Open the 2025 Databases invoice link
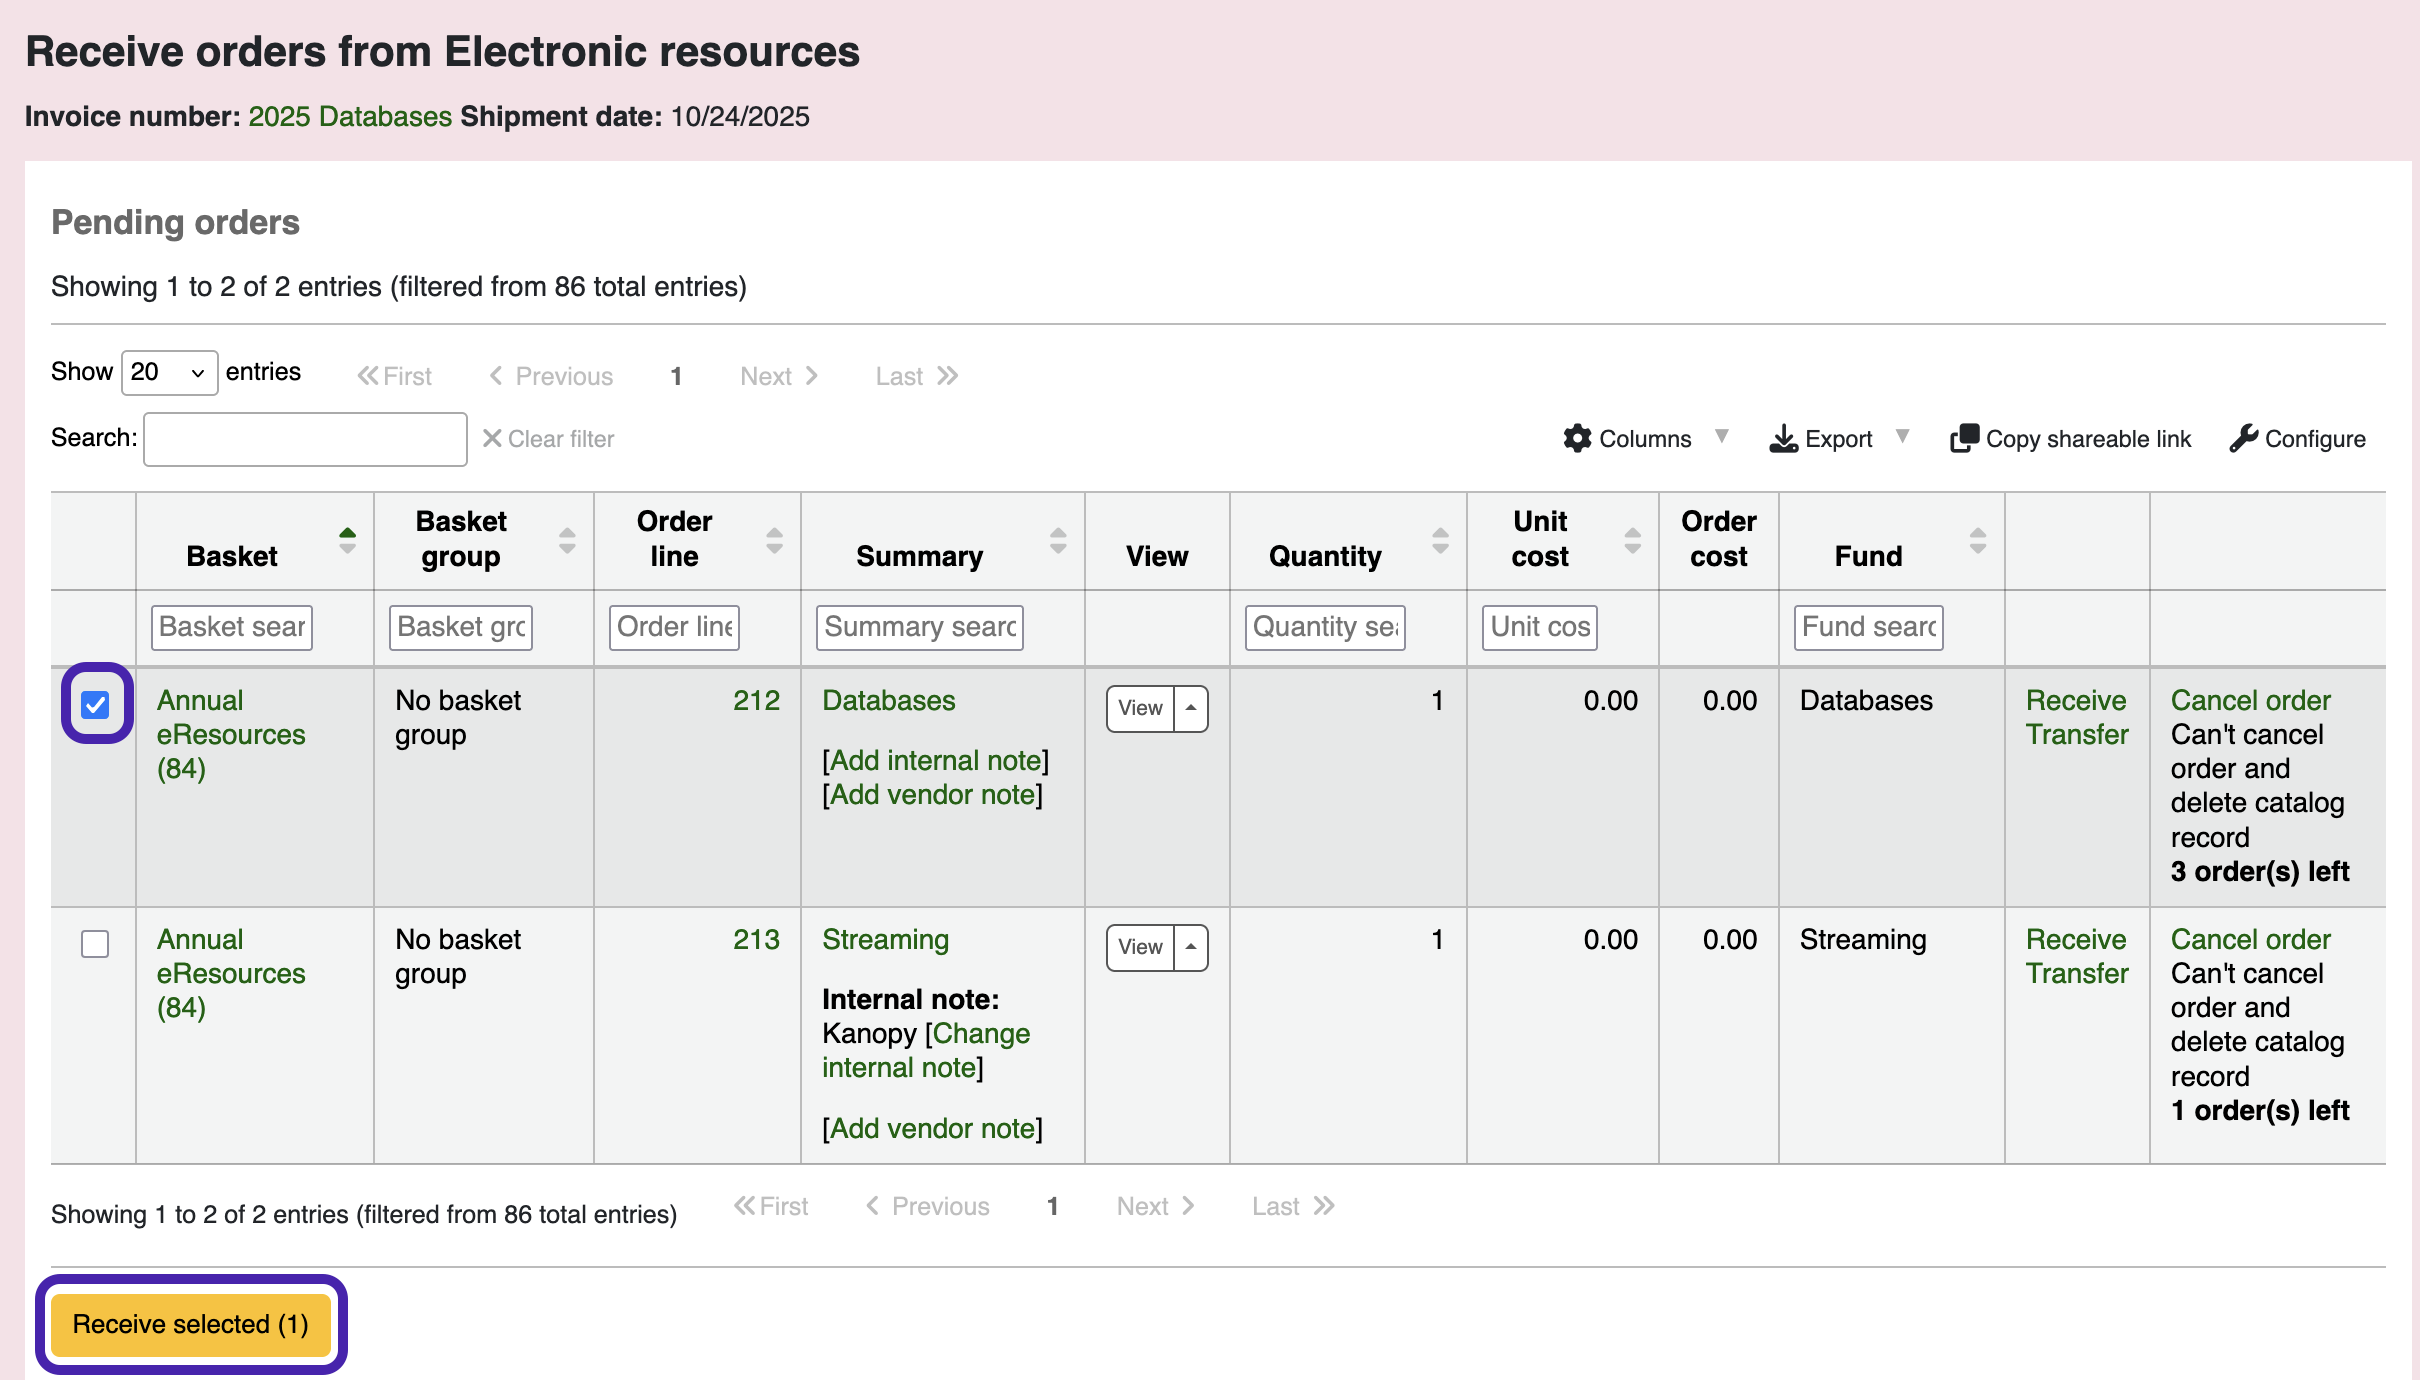The image size is (2420, 1380). (350, 117)
